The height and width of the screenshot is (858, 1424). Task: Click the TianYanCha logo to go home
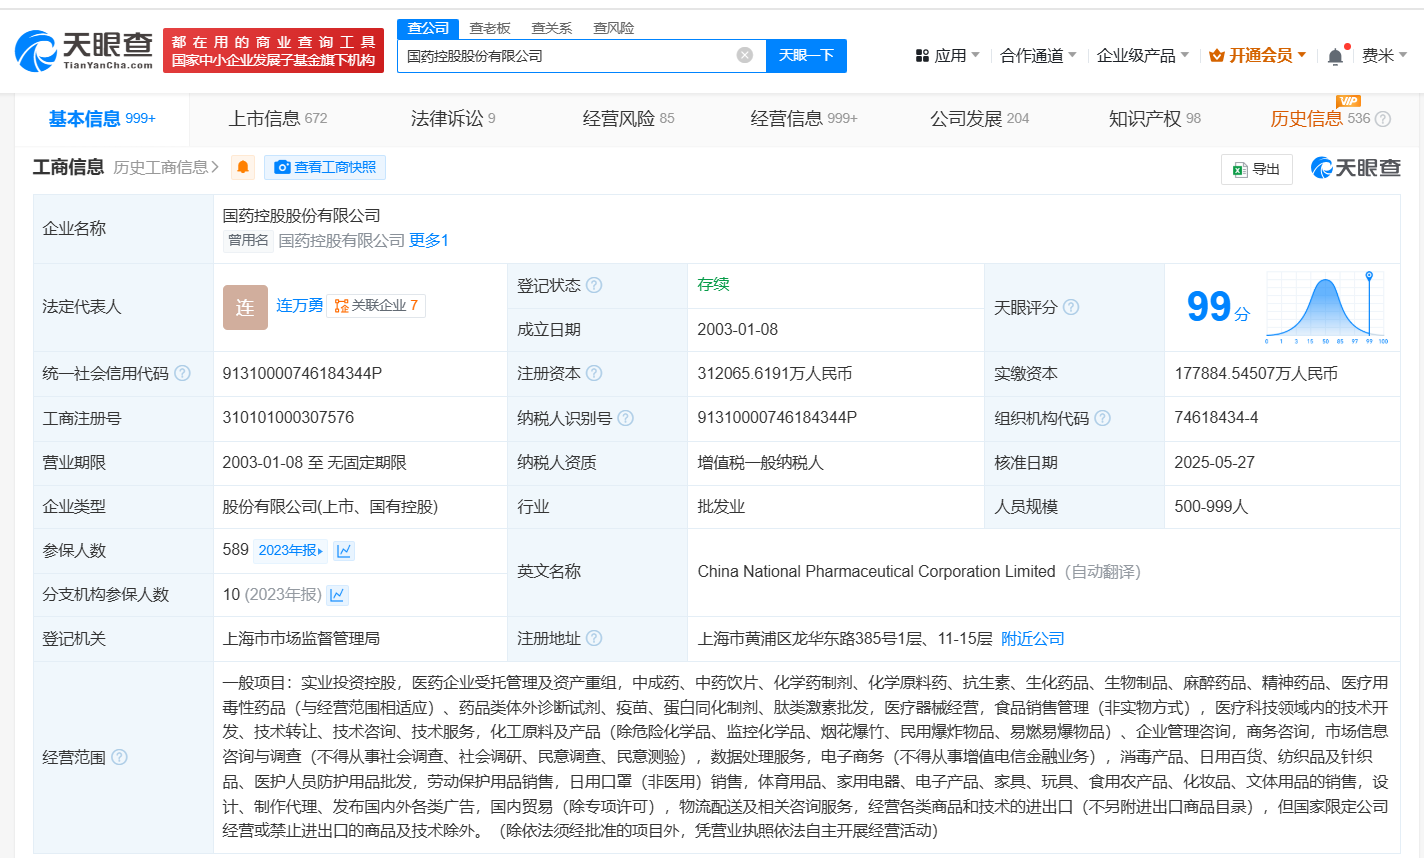coord(85,50)
